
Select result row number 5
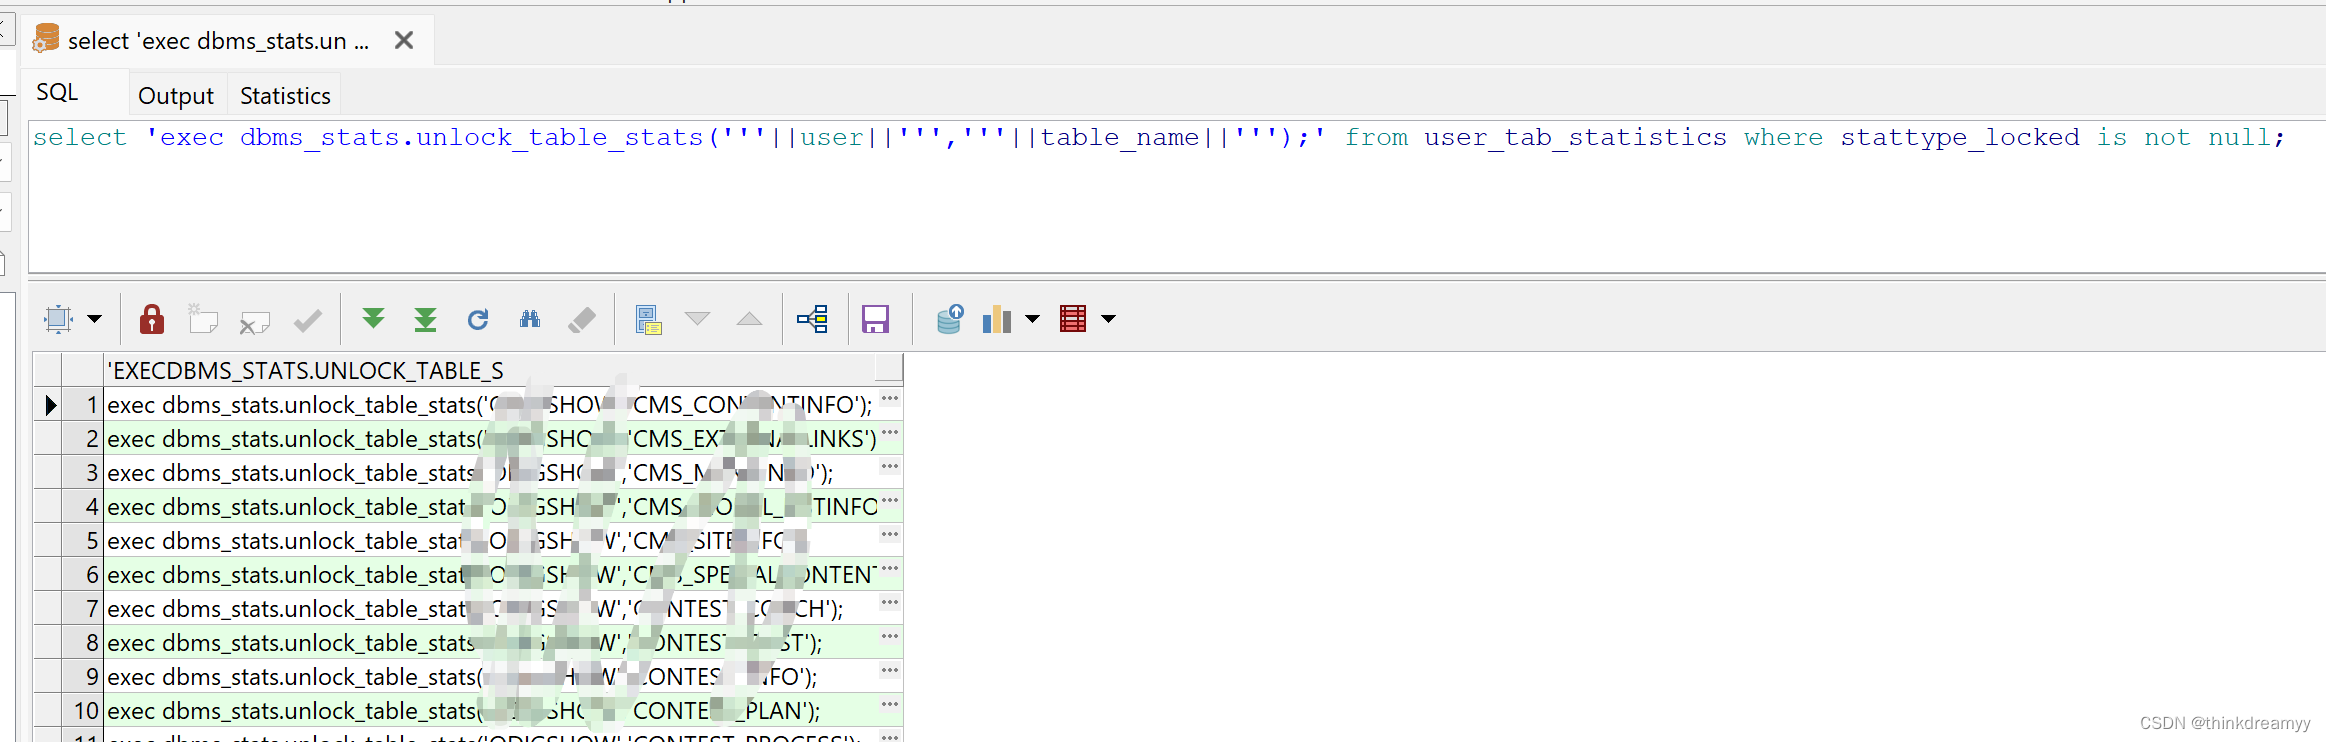coord(82,541)
